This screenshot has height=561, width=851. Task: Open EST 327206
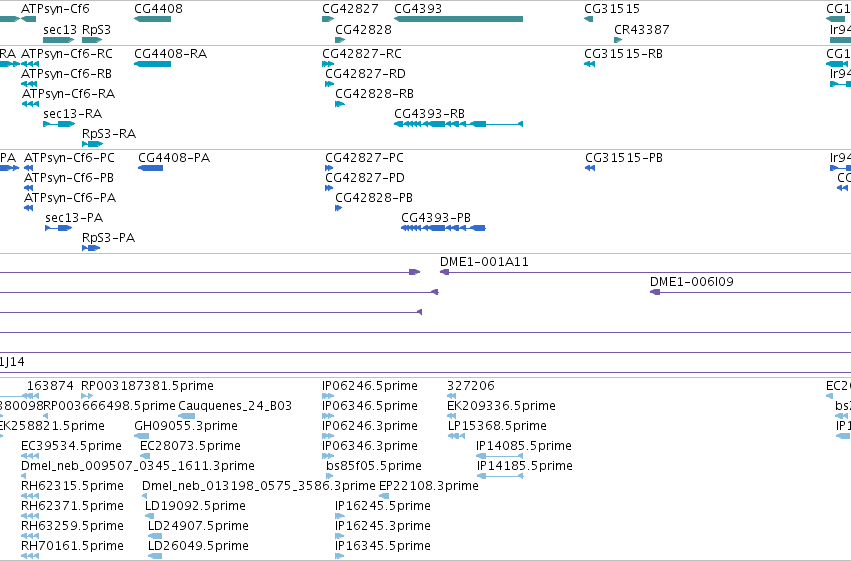(471, 386)
